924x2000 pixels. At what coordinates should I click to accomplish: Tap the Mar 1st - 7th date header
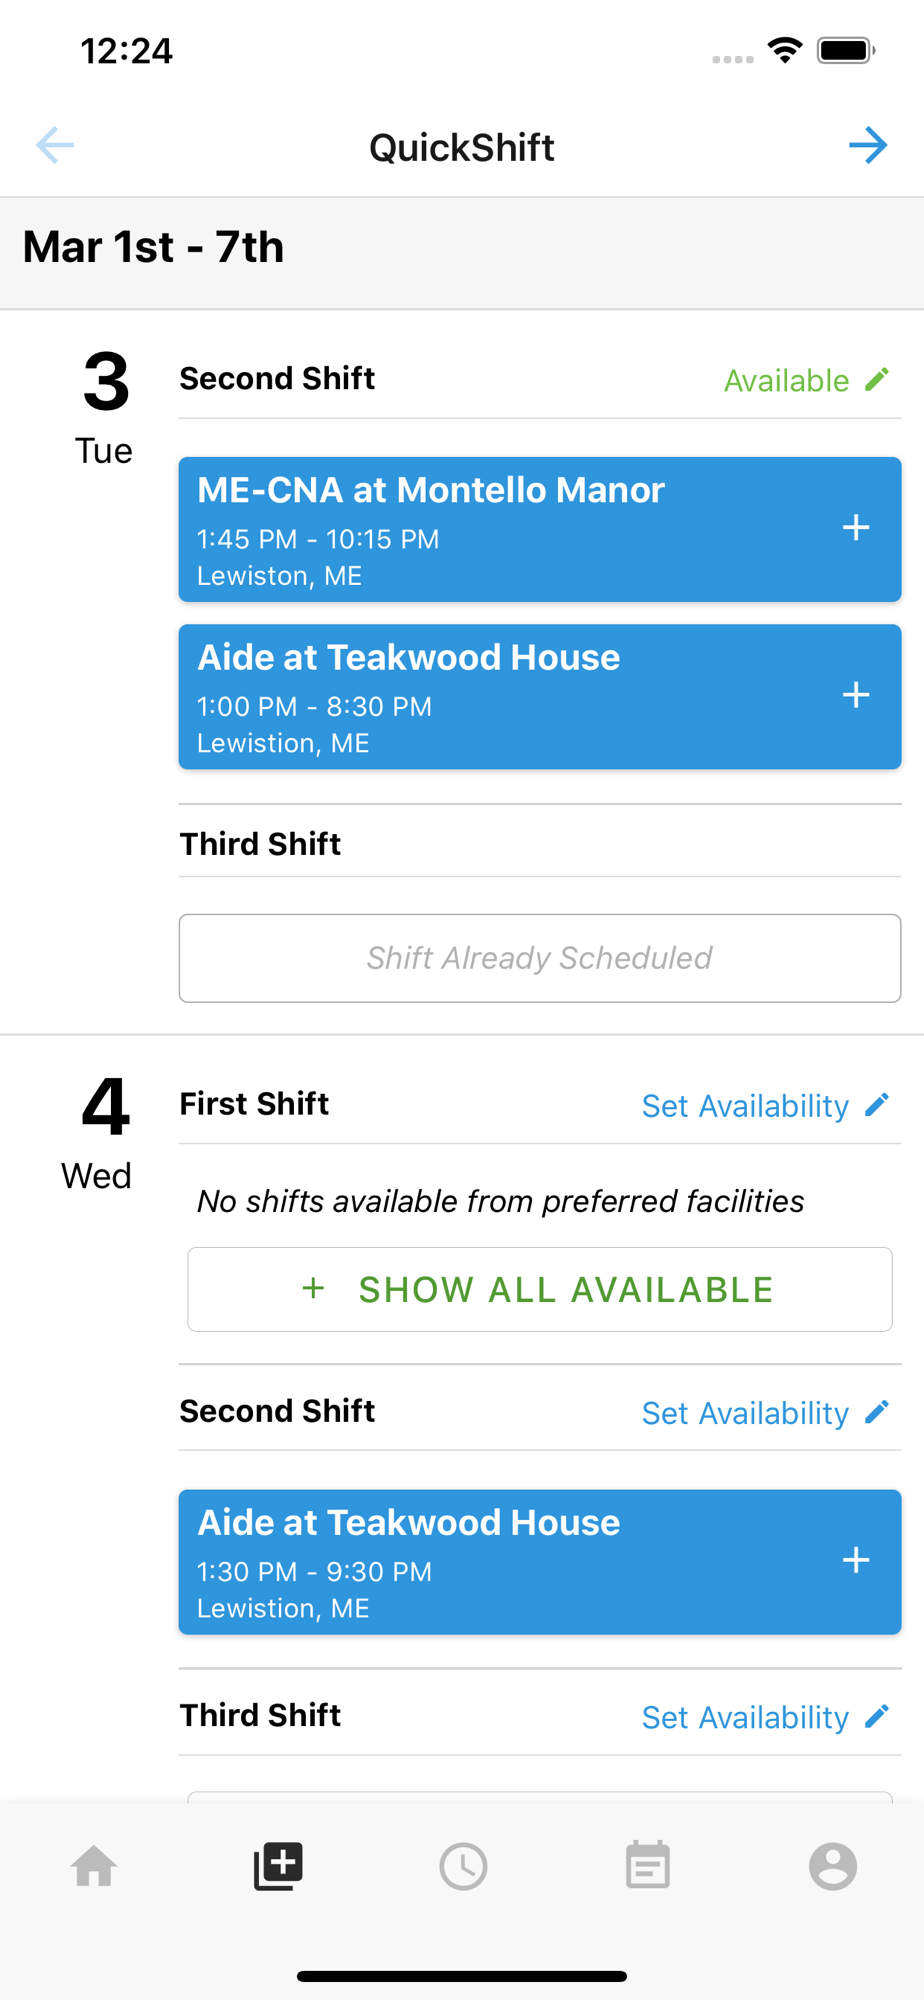(x=153, y=247)
